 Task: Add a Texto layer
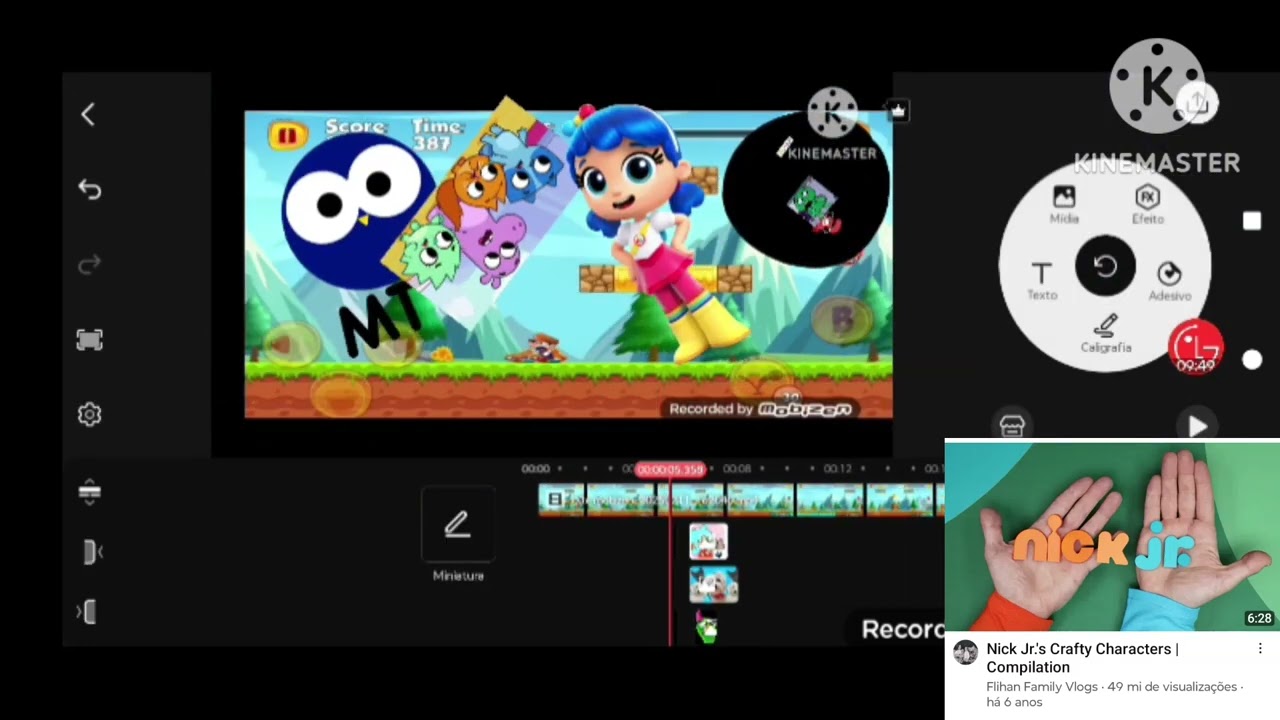(1041, 281)
